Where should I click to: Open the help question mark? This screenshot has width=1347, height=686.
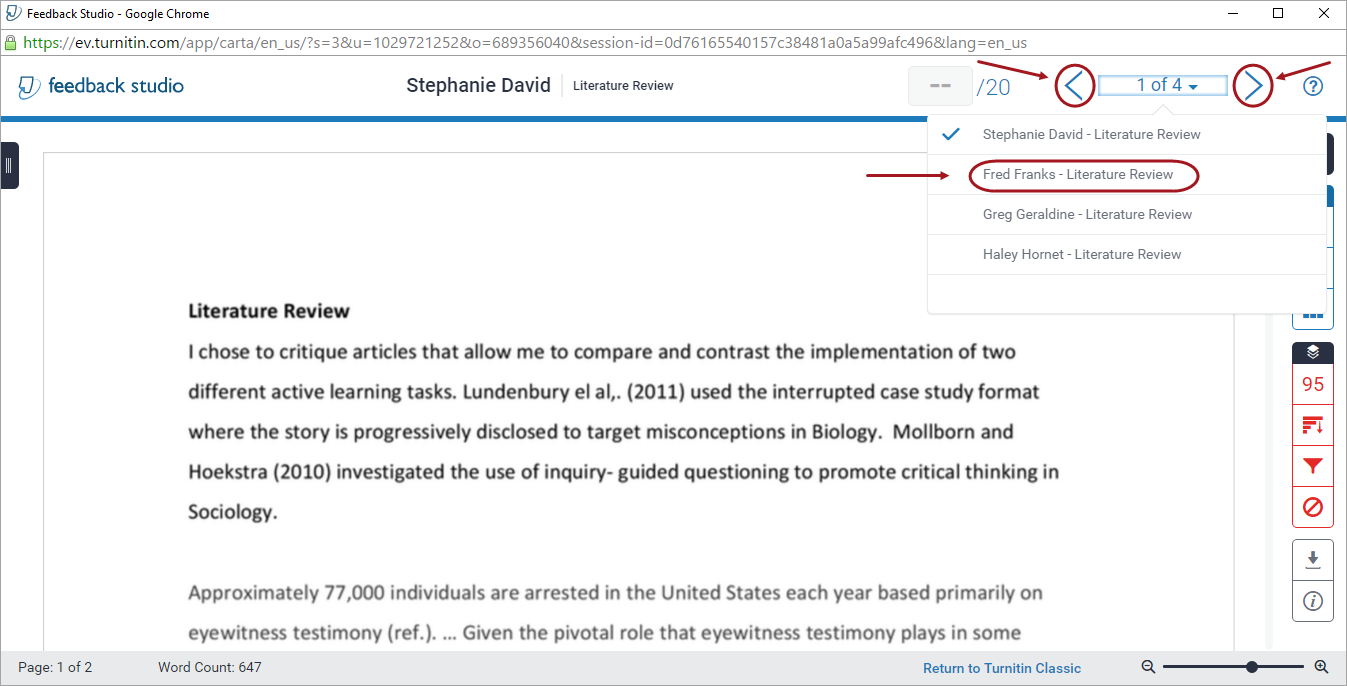pyautogui.click(x=1313, y=86)
